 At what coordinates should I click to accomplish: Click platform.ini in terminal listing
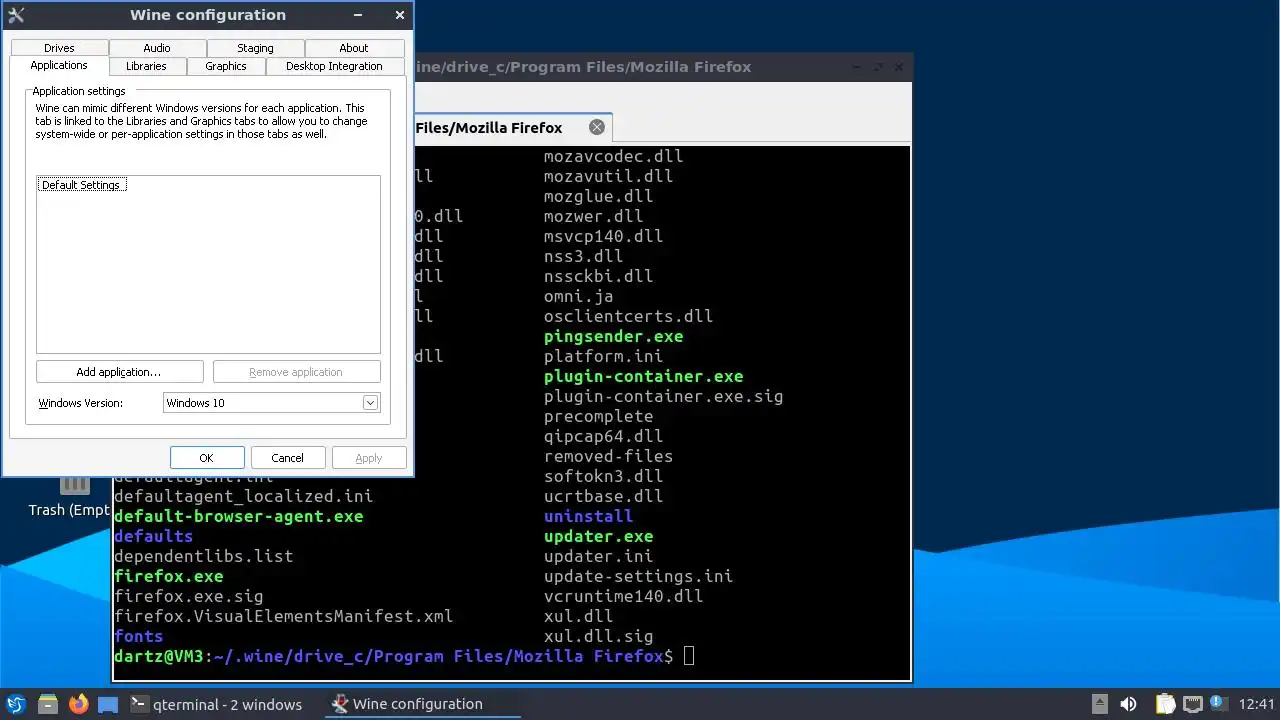pyautogui.click(x=604, y=356)
